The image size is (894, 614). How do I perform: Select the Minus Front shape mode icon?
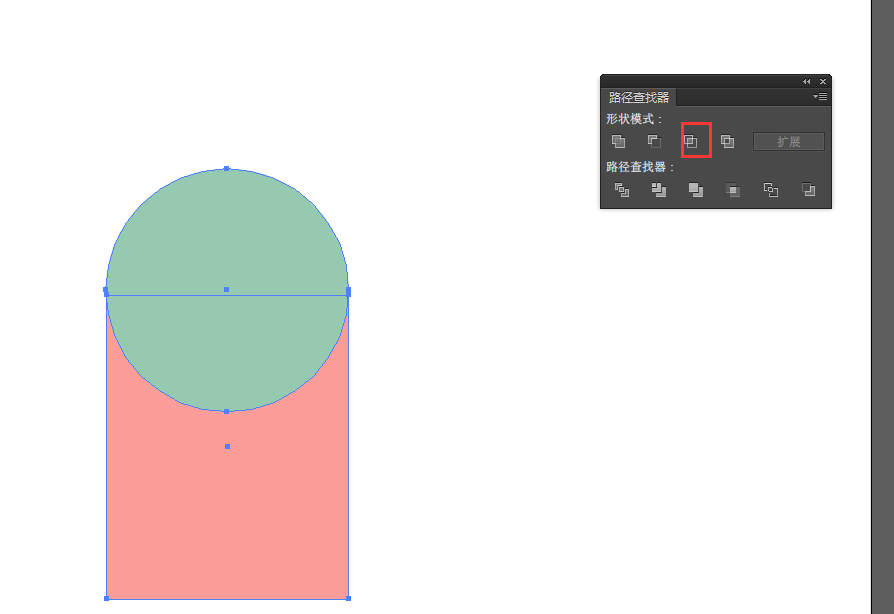[653, 140]
